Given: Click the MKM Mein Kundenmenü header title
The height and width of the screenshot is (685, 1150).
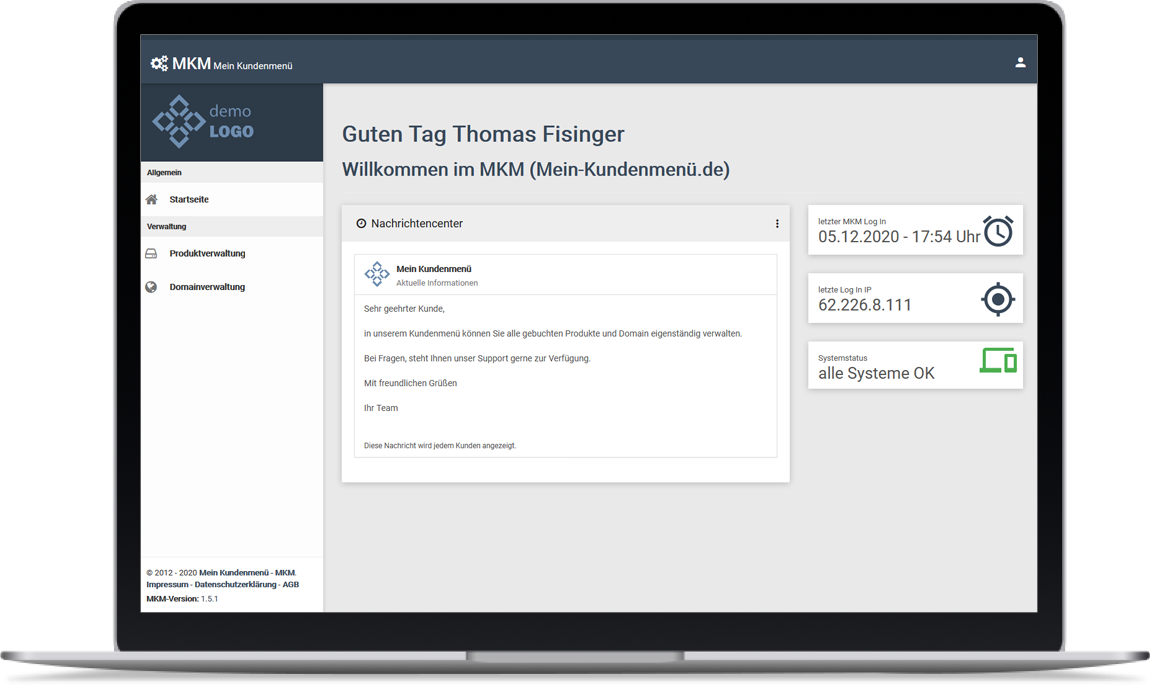Looking at the screenshot, I should (x=232, y=64).
